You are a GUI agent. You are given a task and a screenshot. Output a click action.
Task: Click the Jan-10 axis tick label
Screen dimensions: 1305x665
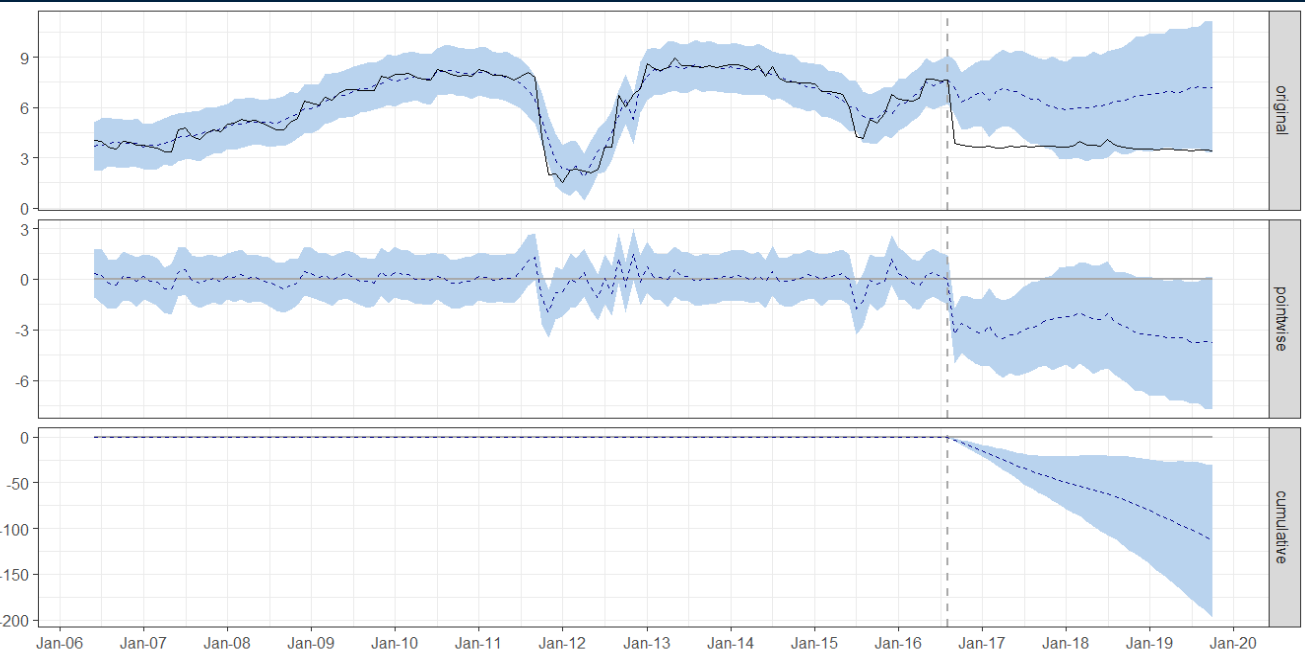click(397, 644)
